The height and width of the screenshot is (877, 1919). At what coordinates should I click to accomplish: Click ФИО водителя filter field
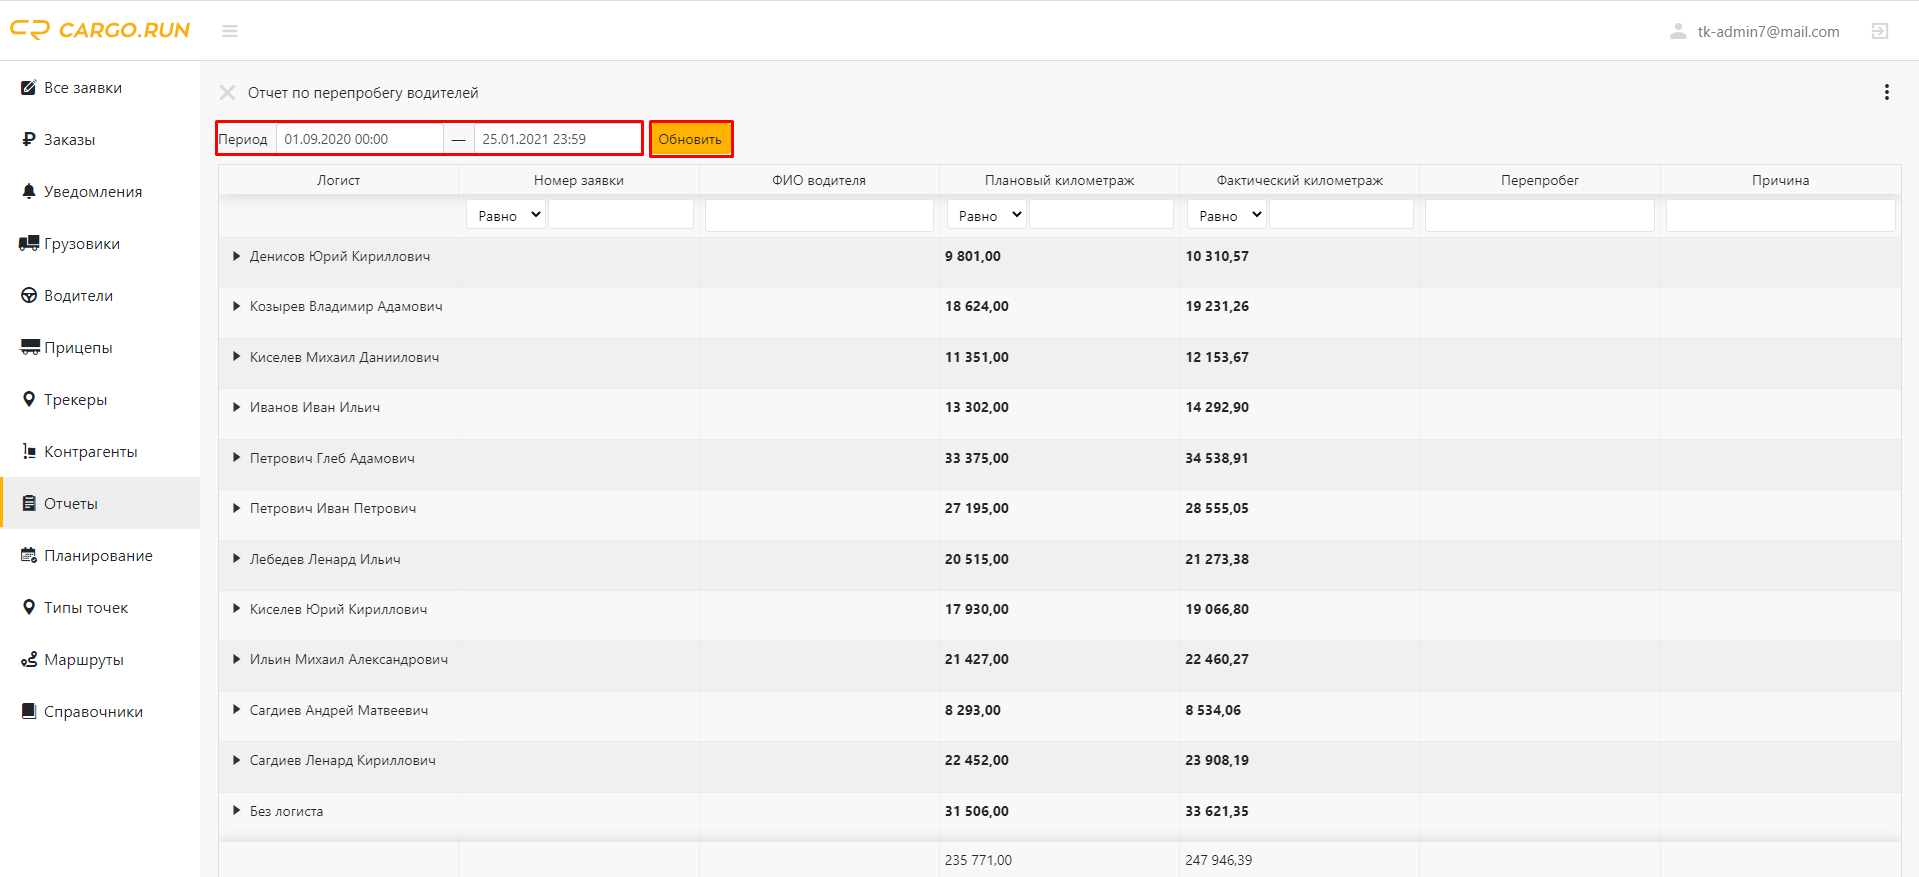coord(819,215)
